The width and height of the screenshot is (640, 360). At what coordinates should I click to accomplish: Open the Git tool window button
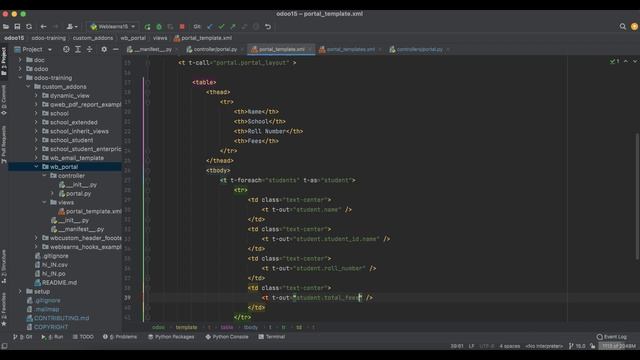(22, 337)
